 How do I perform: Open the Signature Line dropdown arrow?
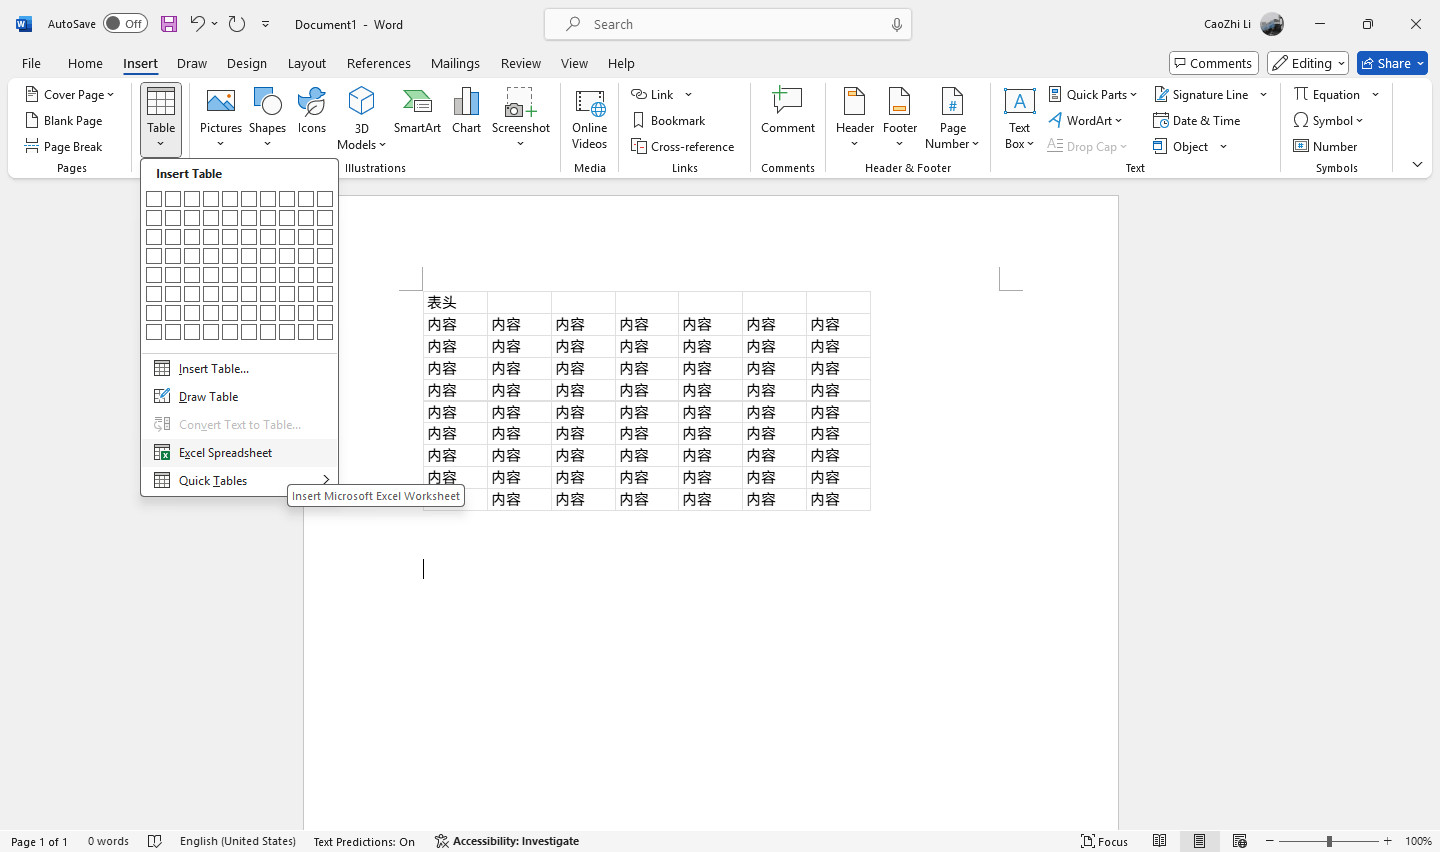click(x=1264, y=94)
